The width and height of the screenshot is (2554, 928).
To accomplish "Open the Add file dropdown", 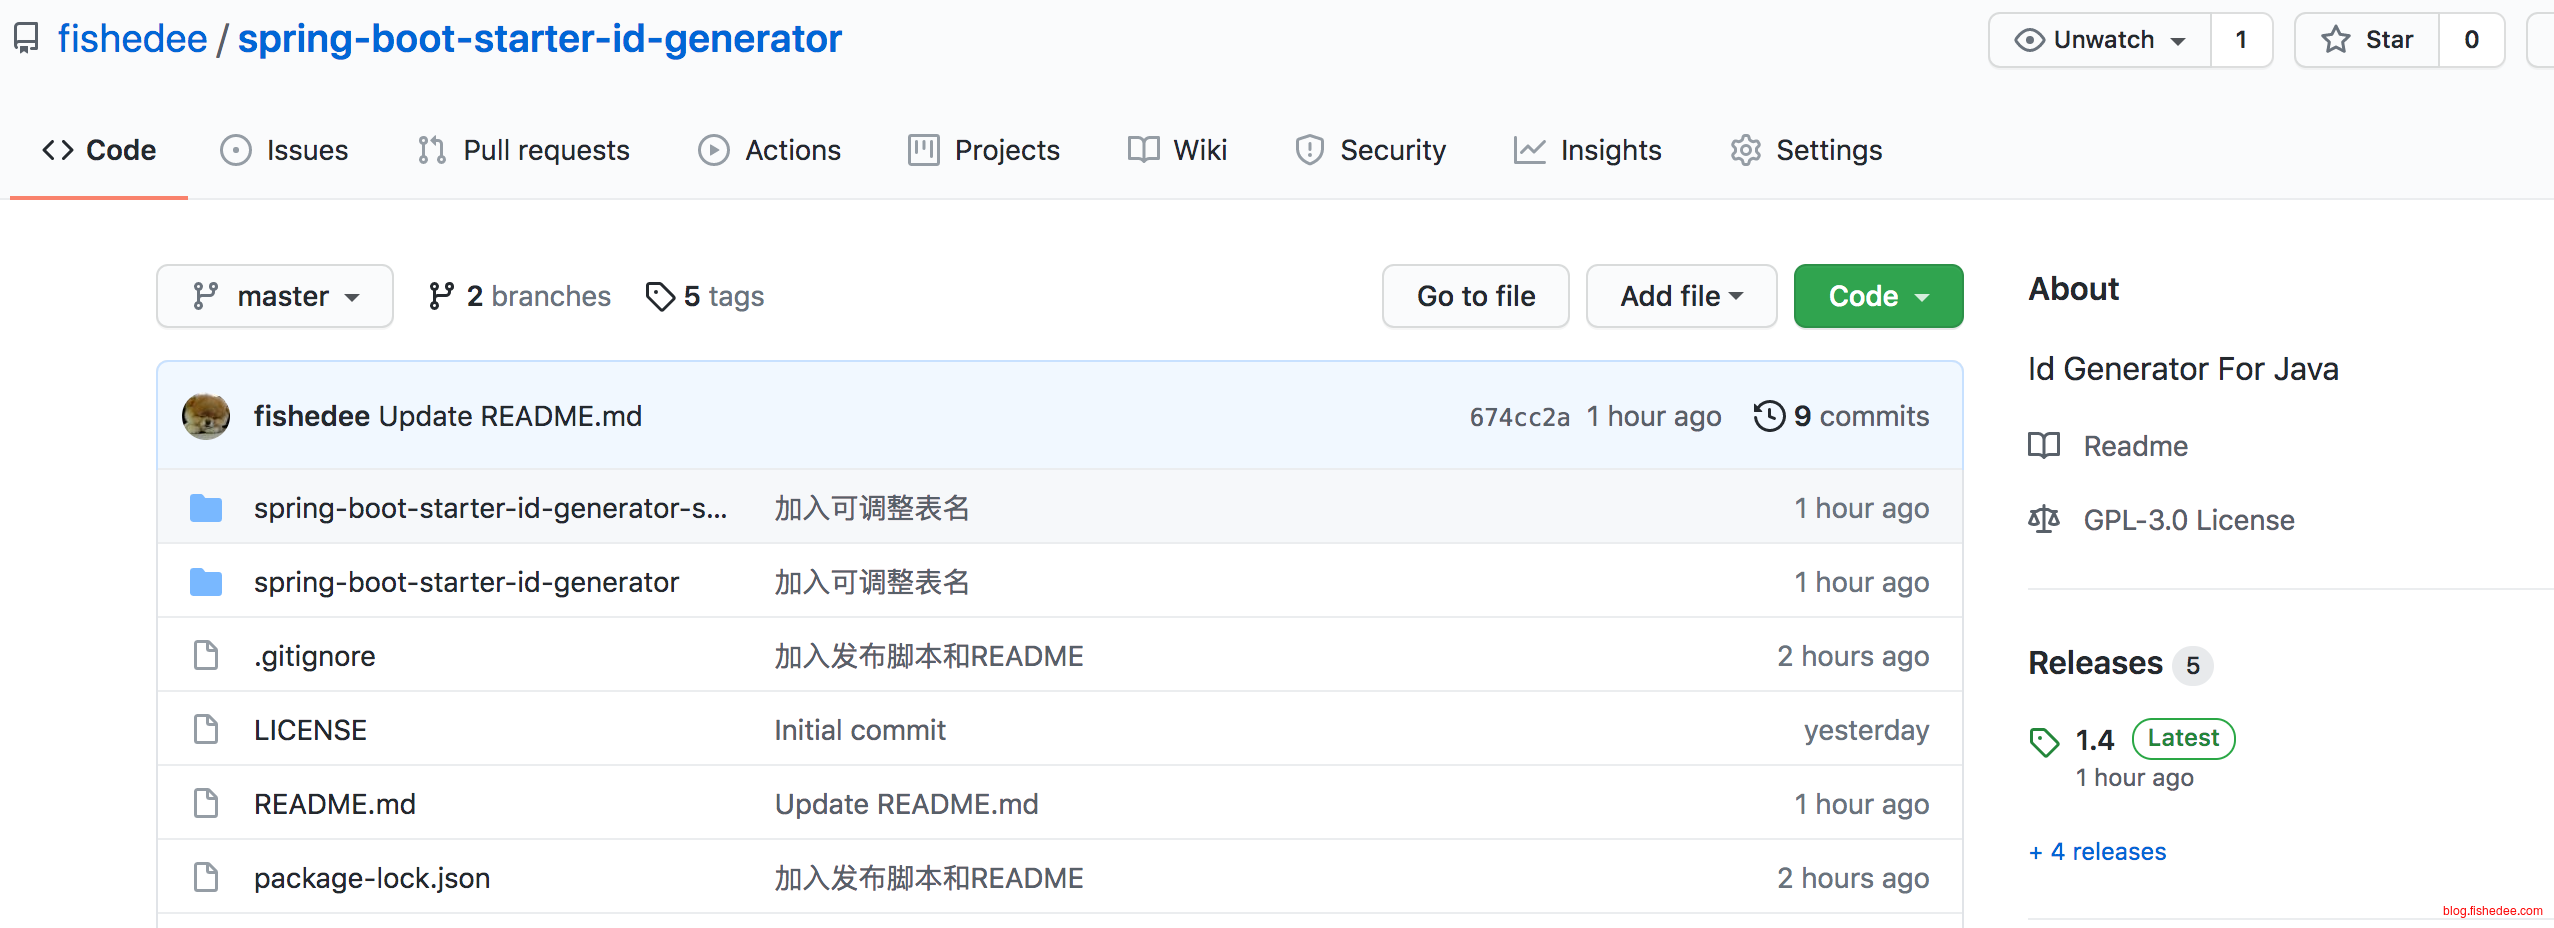I will tap(1681, 296).
